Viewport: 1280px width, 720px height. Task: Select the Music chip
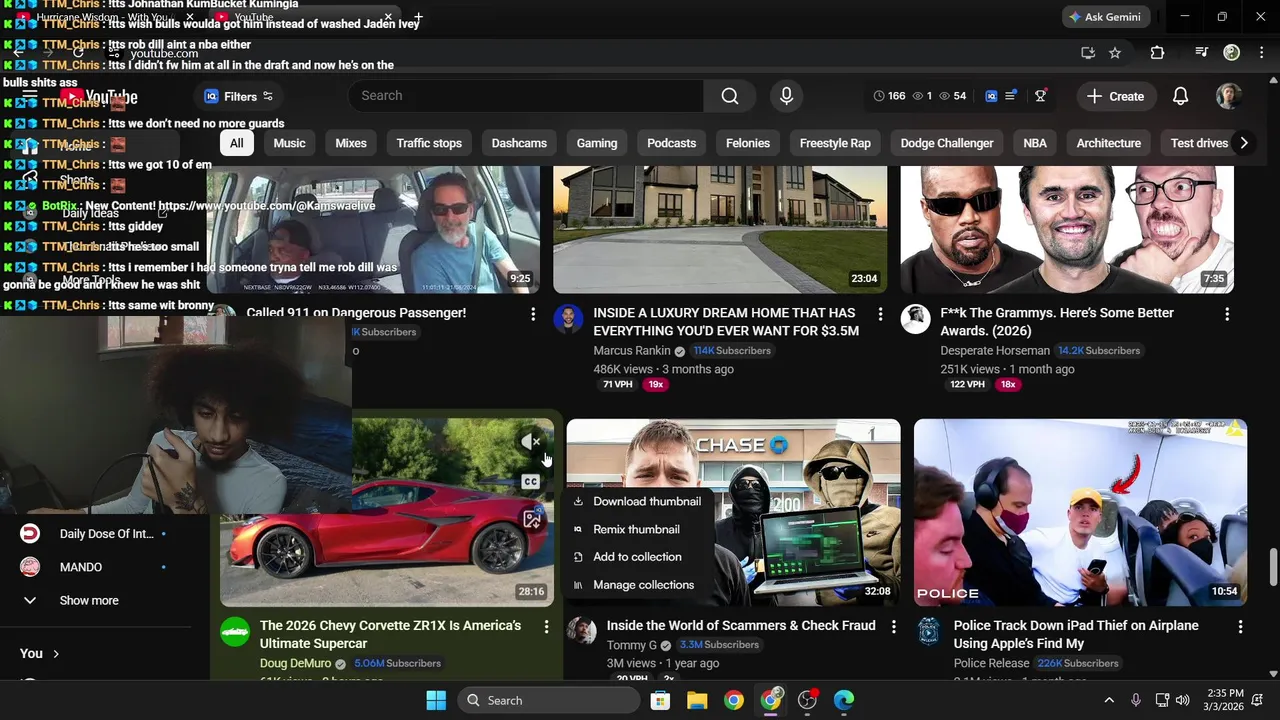(x=289, y=143)
